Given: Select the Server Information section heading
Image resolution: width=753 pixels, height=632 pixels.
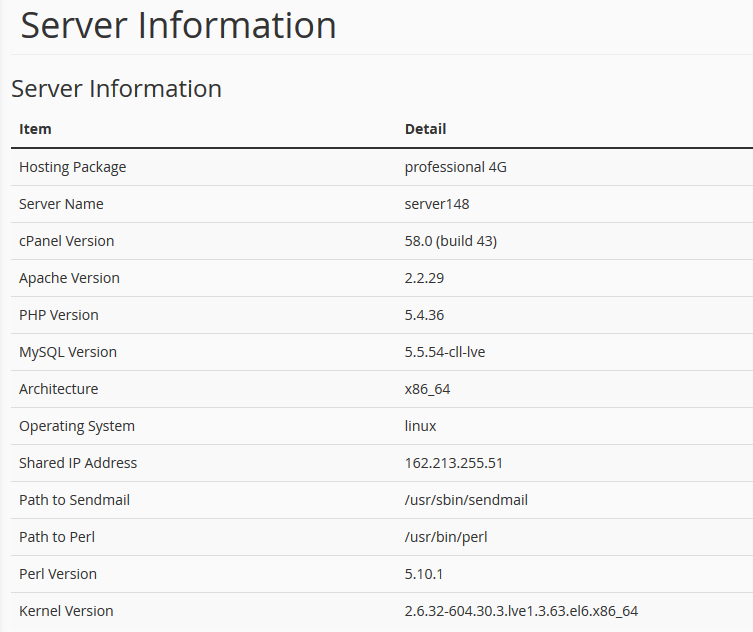Looking at the screenshot, I should (116, 89).
